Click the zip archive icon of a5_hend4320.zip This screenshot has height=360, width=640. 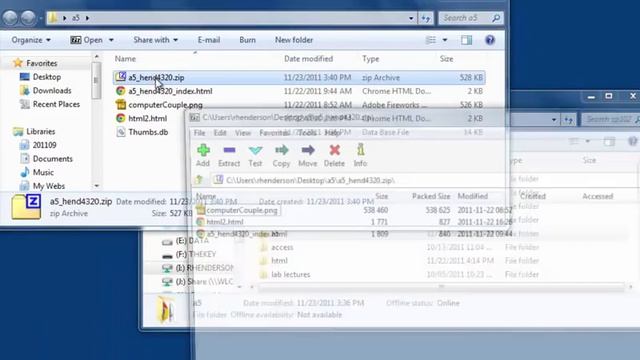pyautogui.click(x=120, y=77)
